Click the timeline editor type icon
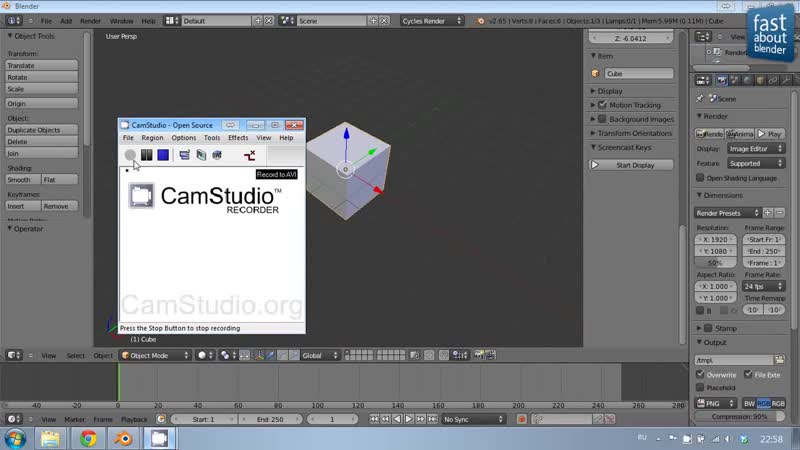The image size is (800, 450). point(14,419)
